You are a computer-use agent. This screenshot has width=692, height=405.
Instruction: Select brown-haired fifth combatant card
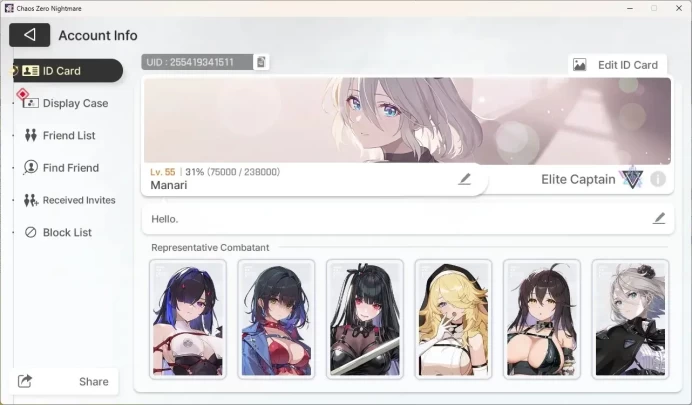(542, 319)
